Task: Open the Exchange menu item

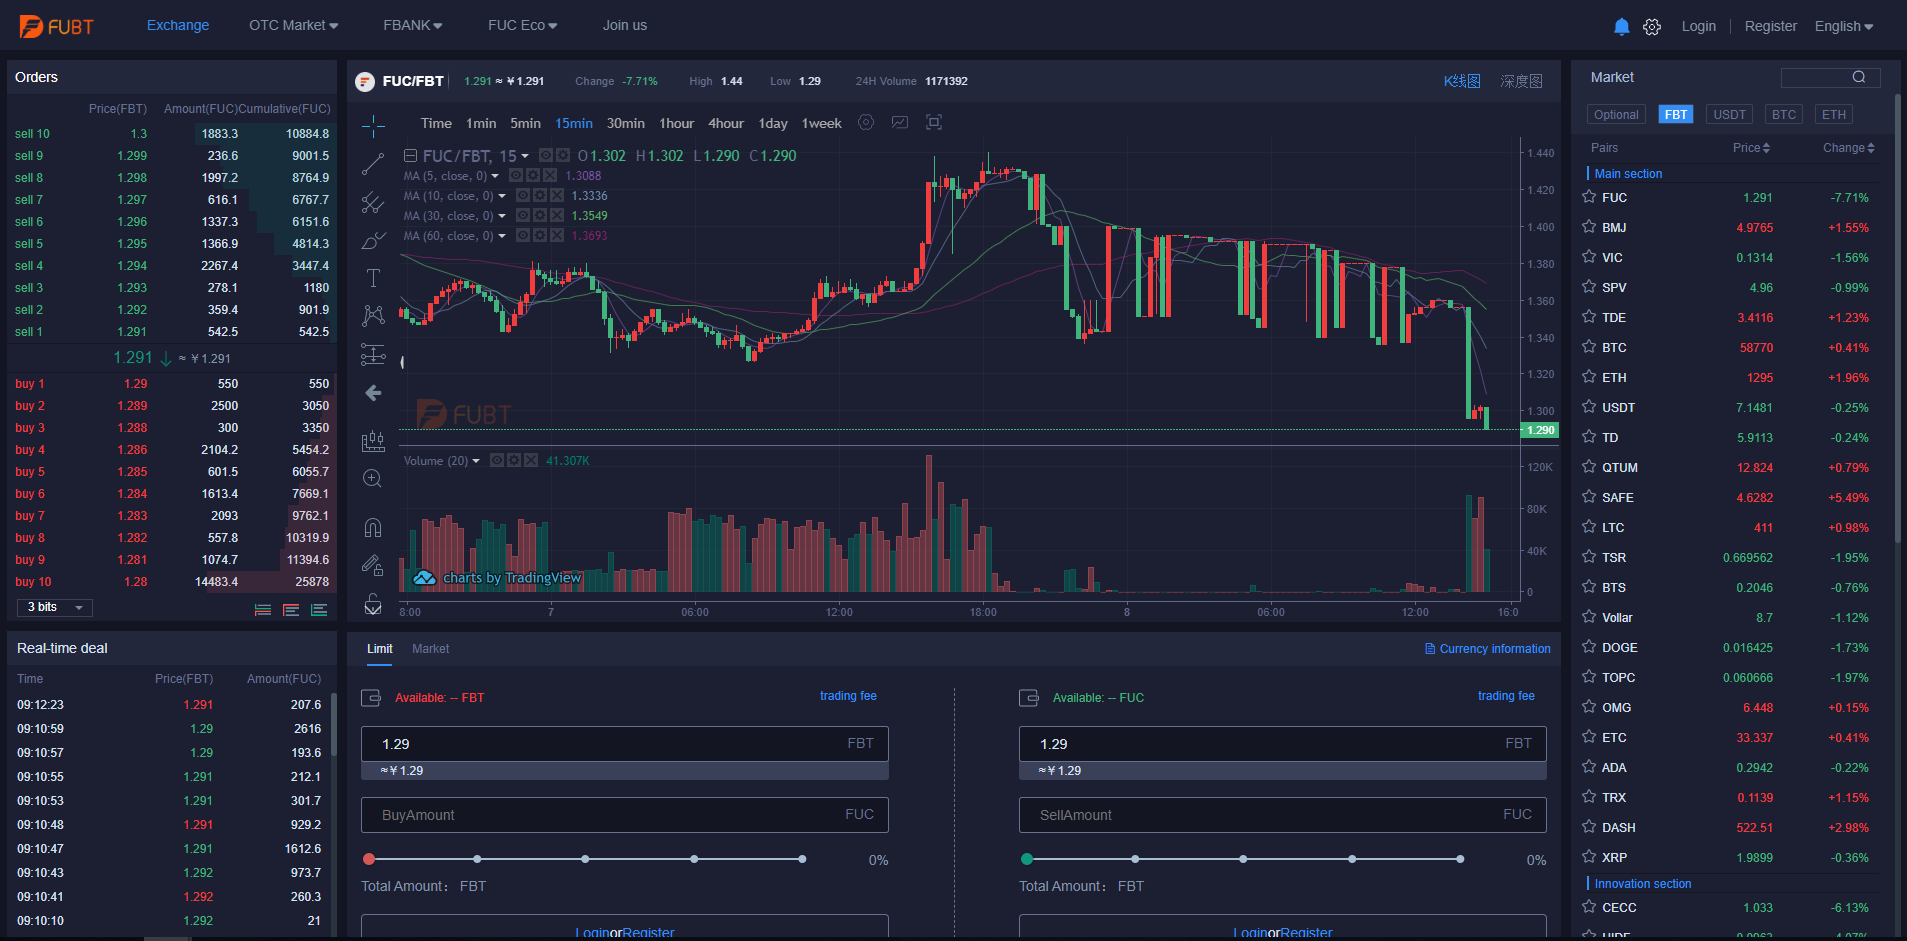Action: pos(178,25)
